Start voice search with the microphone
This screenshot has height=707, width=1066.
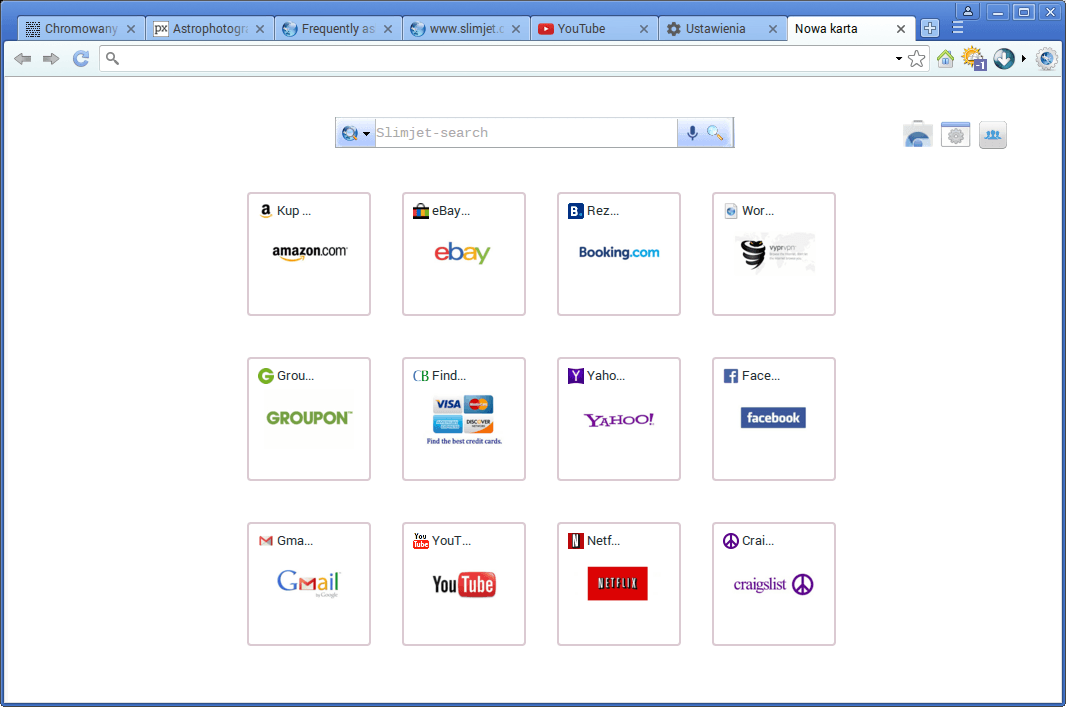click(x=692, y=133)
